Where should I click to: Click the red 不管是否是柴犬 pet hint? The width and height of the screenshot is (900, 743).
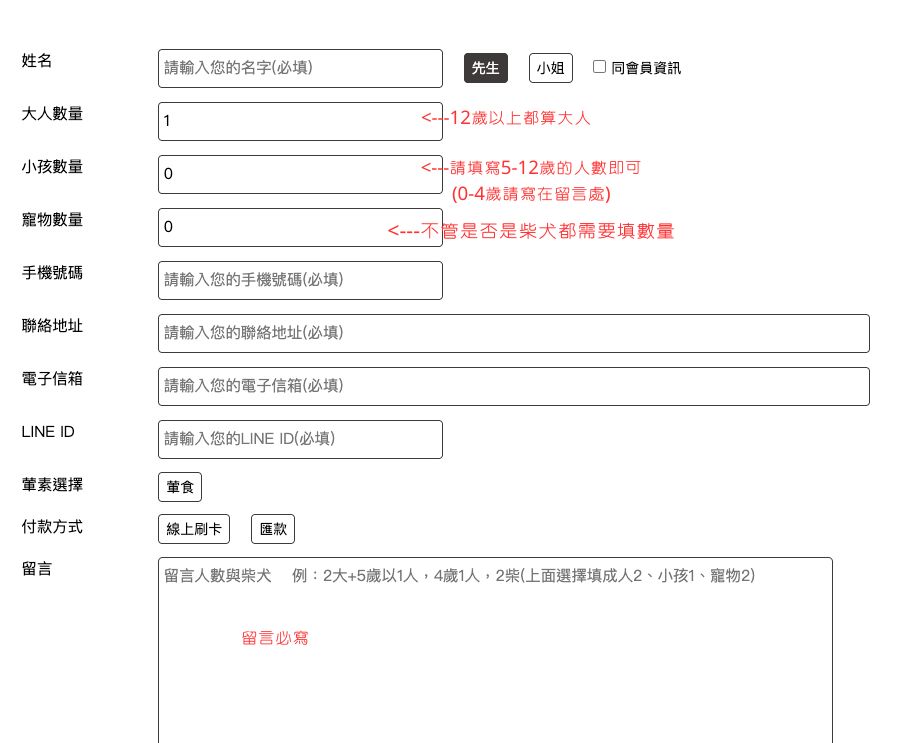tap(531, 231)
